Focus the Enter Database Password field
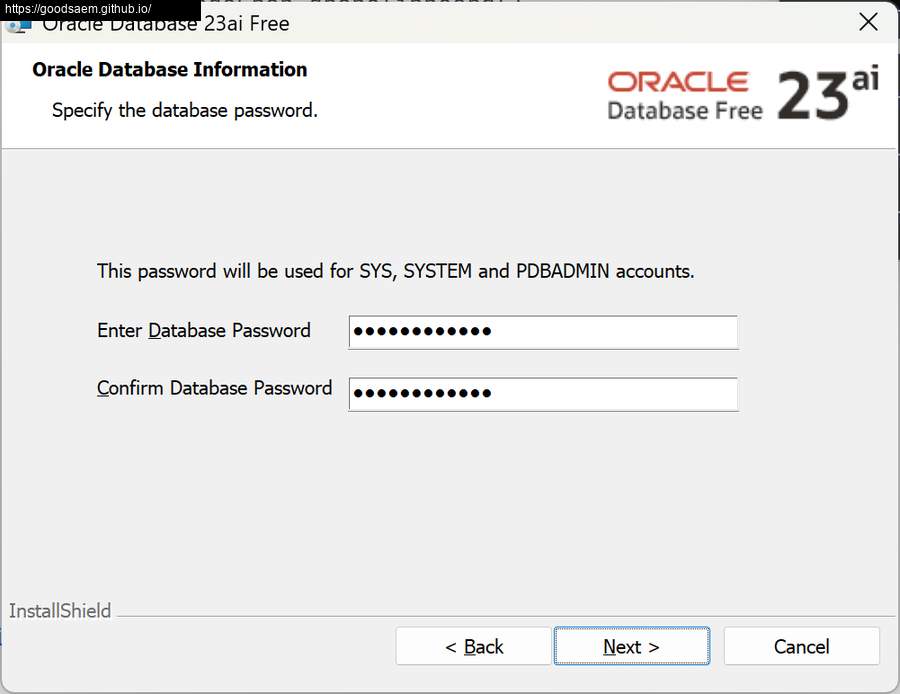The width and height of the screenshot is (900, 694). pyautogui.click(x=543, y=332)
